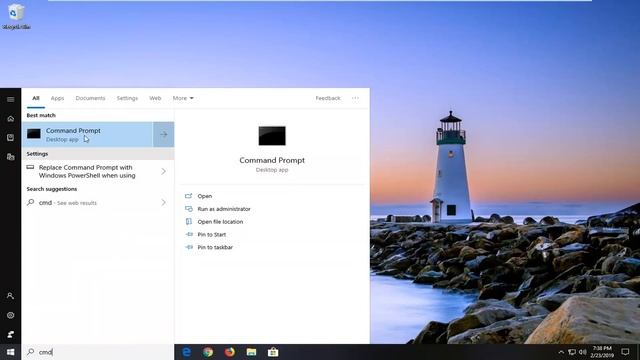Click the Search suggestions heading
Screen dimensions: 640x360
[x=52, y=189]
